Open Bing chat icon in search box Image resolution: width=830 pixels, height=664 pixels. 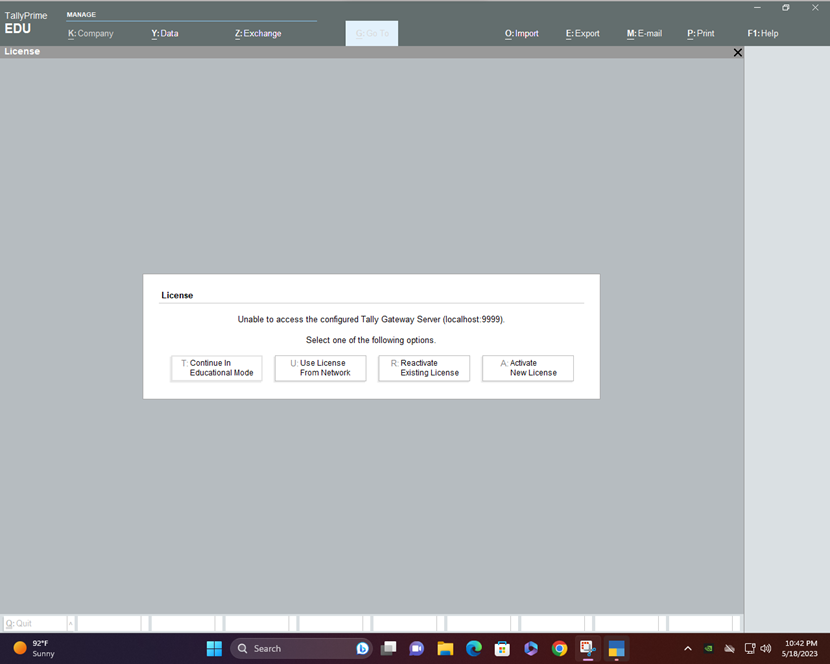click(363, 648)
